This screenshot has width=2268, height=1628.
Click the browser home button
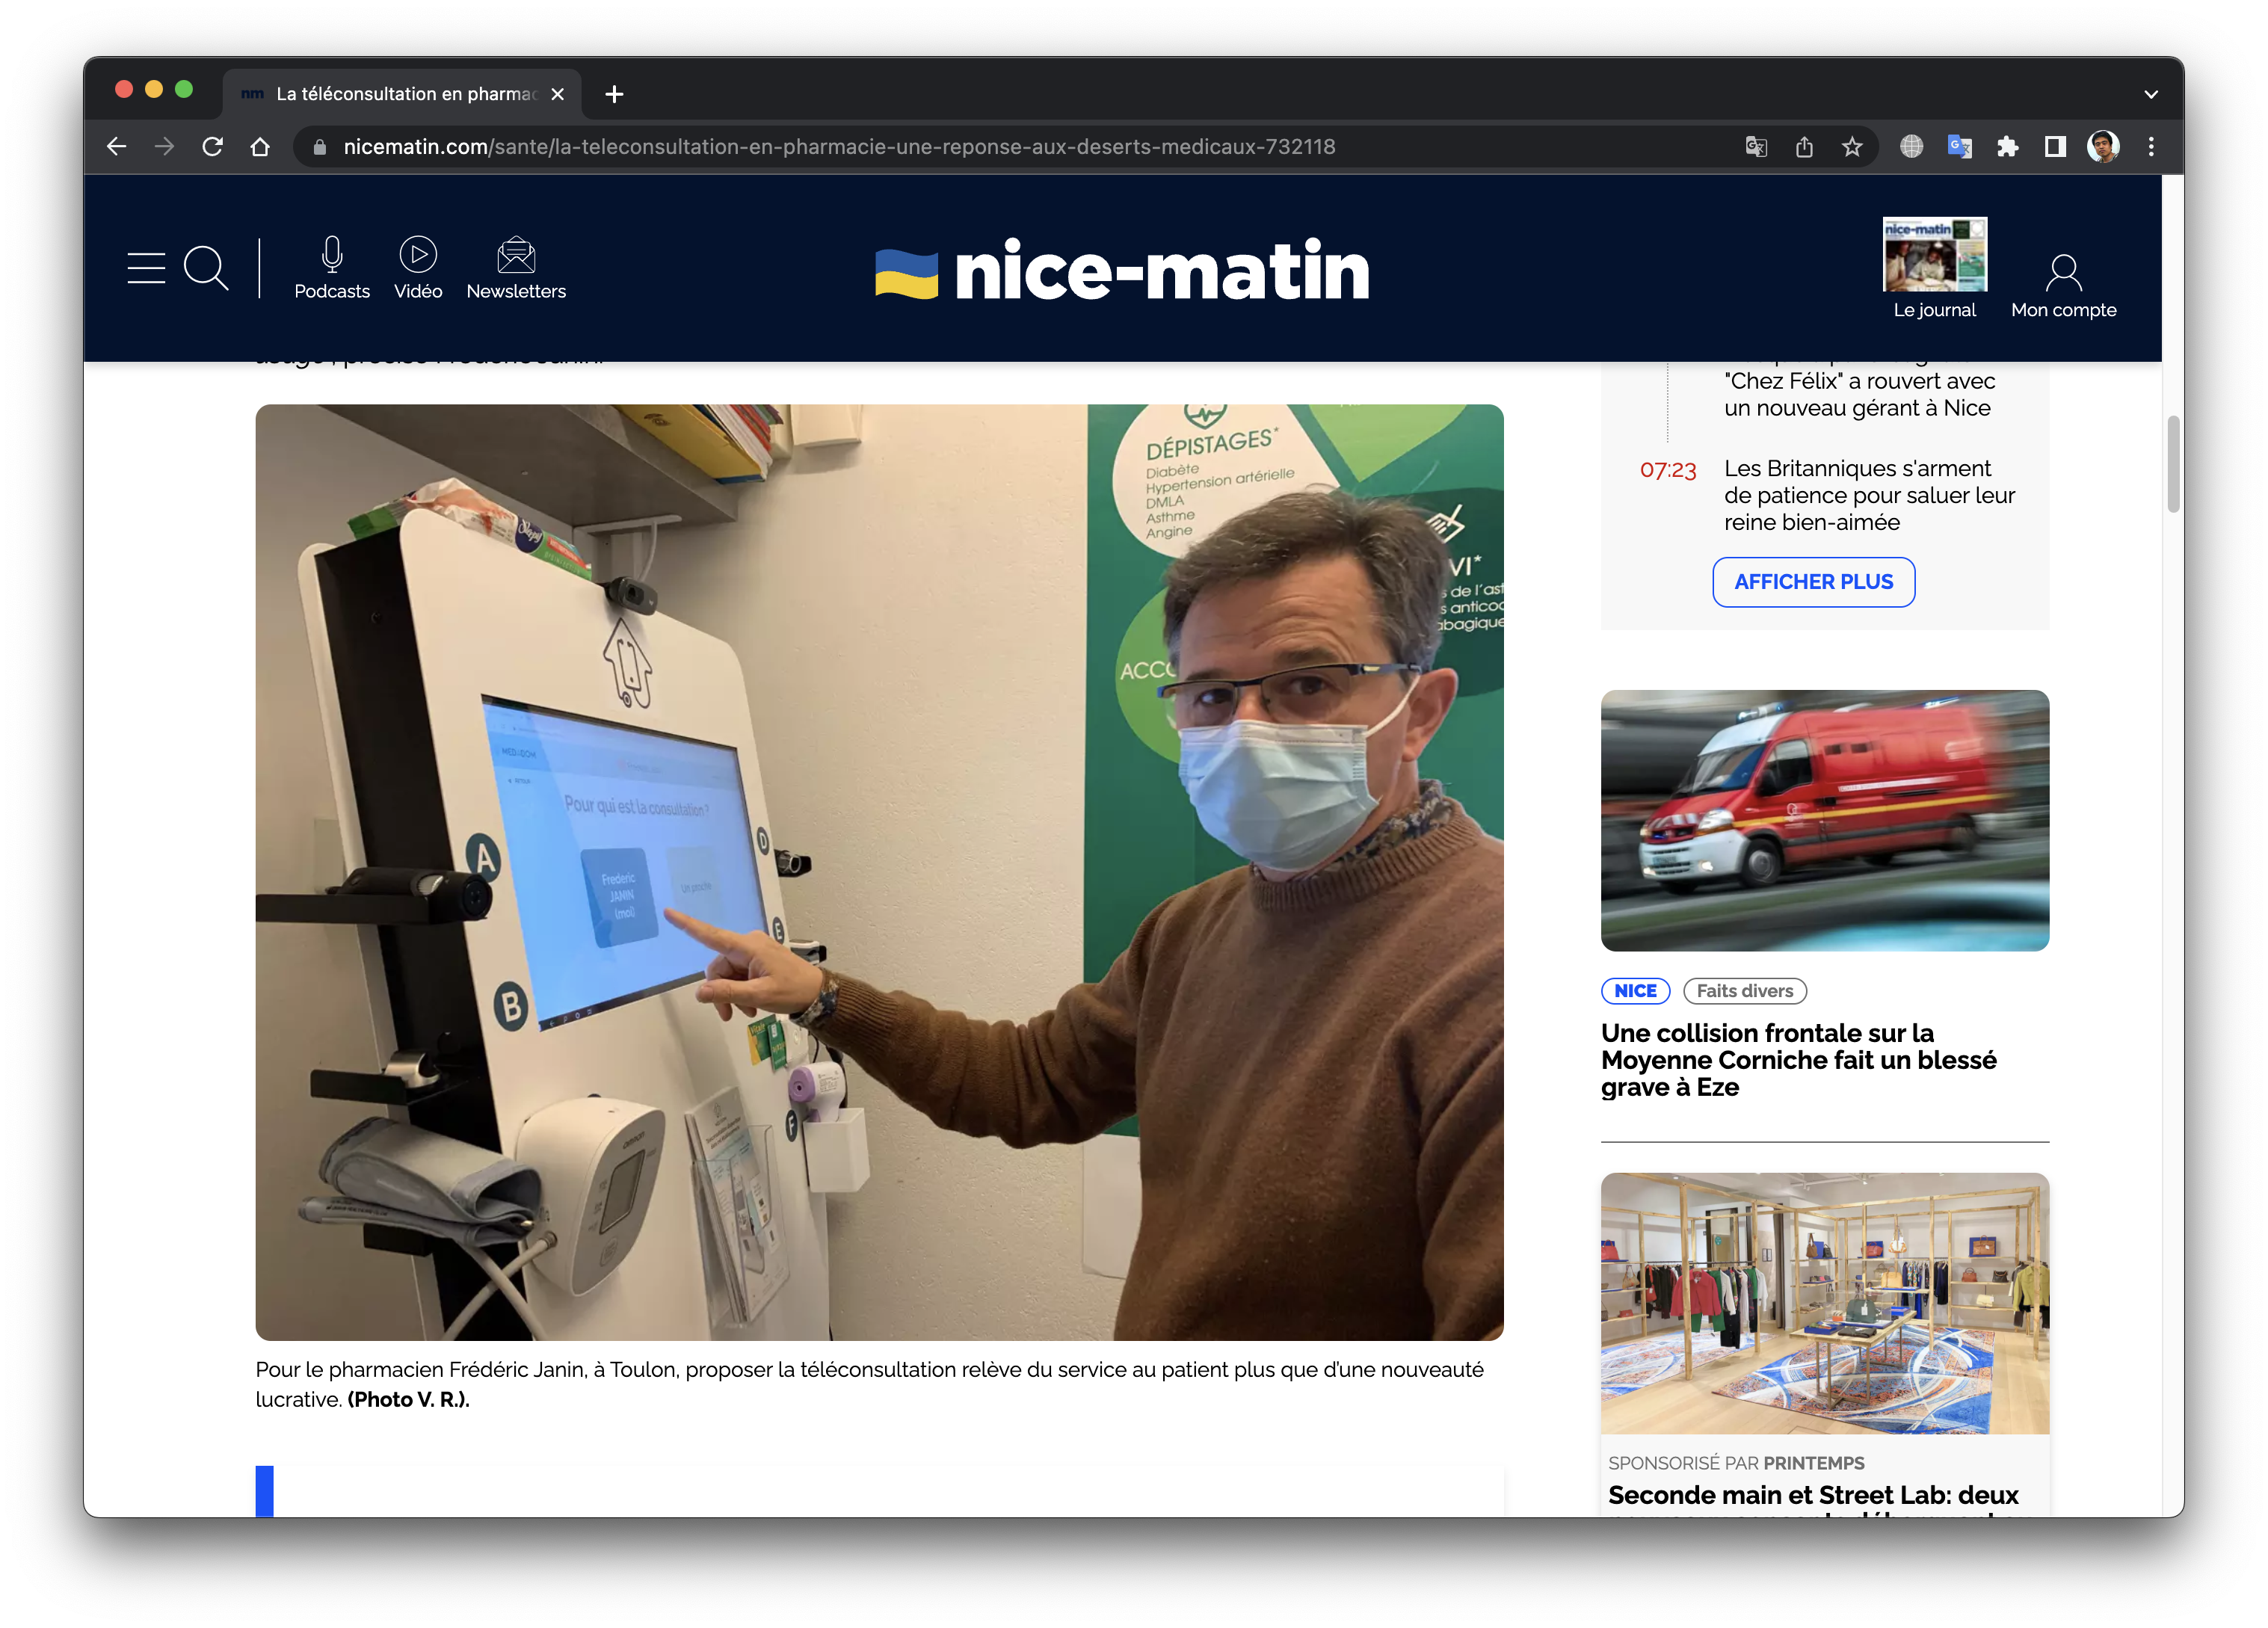[260, 147]
